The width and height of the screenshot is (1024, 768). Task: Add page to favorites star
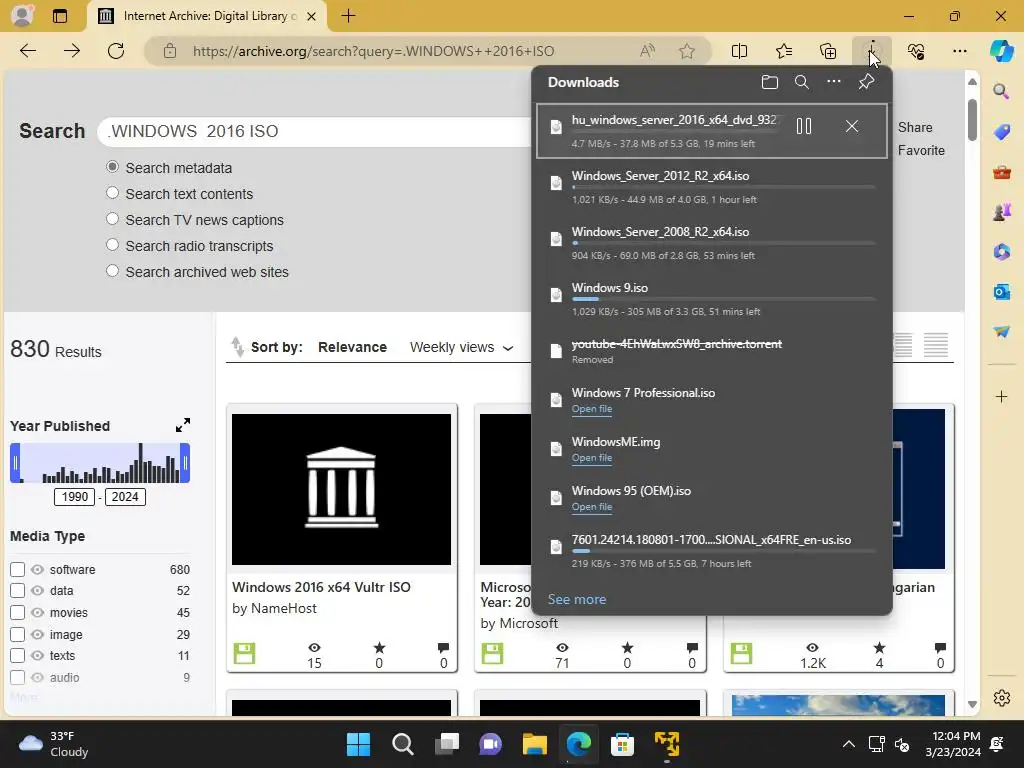[686, 51]
